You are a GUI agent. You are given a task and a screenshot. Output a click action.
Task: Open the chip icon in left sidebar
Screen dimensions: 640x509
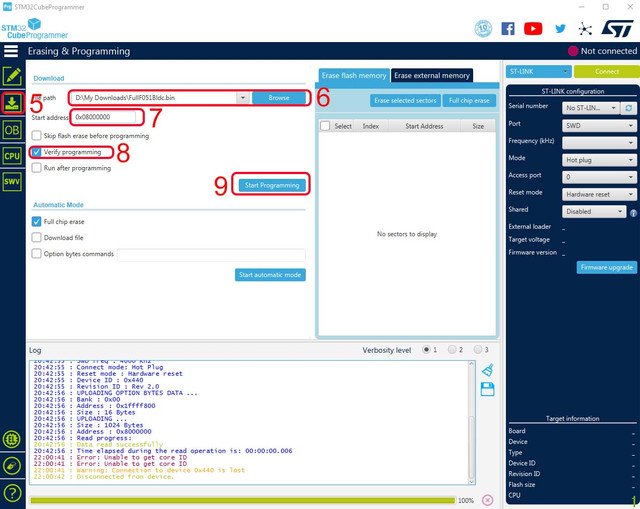(12, 440)
